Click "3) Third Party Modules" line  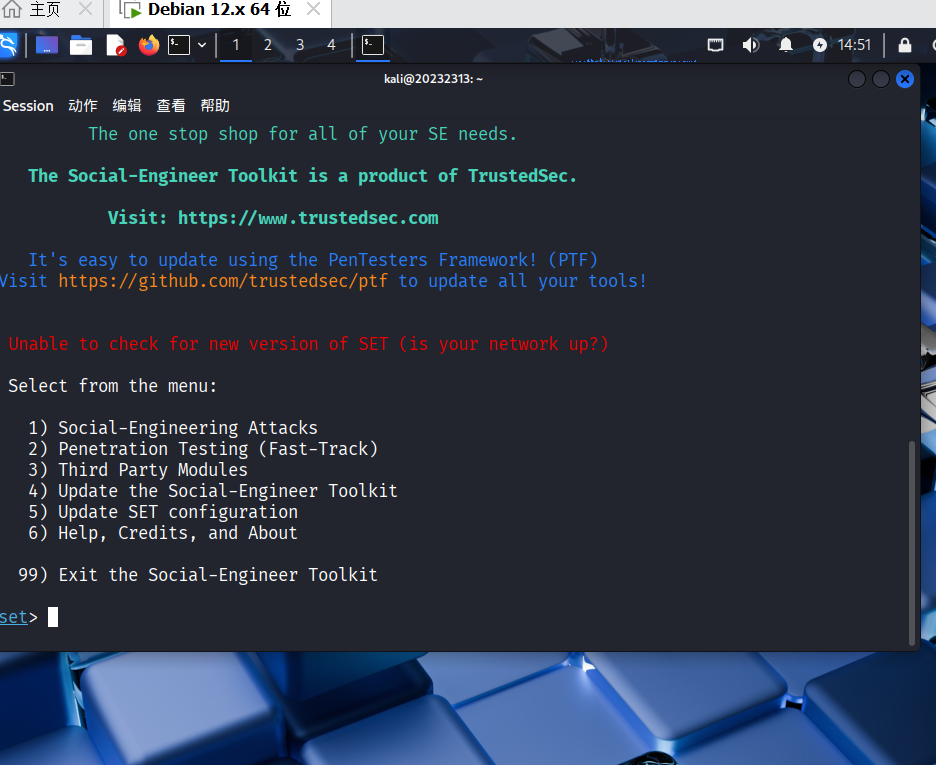pos(138,470)
